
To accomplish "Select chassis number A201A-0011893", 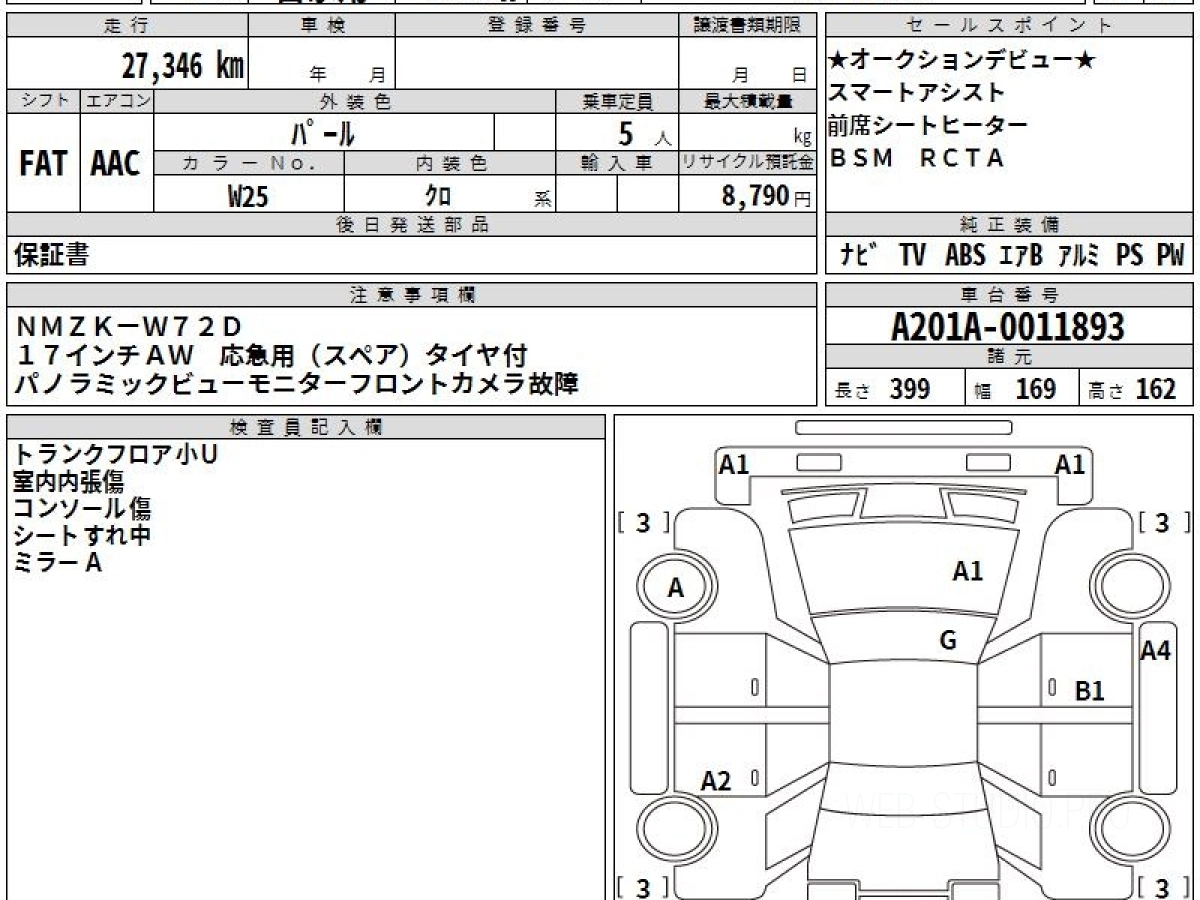I will tap(1008, 326).
